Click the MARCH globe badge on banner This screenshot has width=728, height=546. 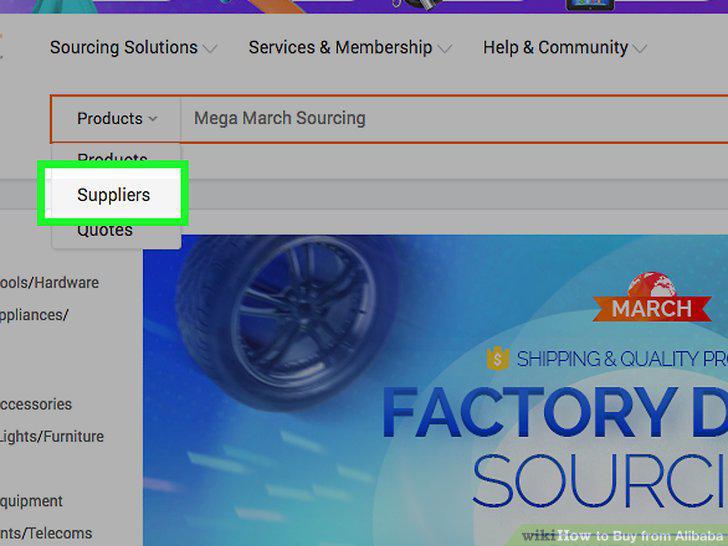pyautogui.click(x=652, y=298)
